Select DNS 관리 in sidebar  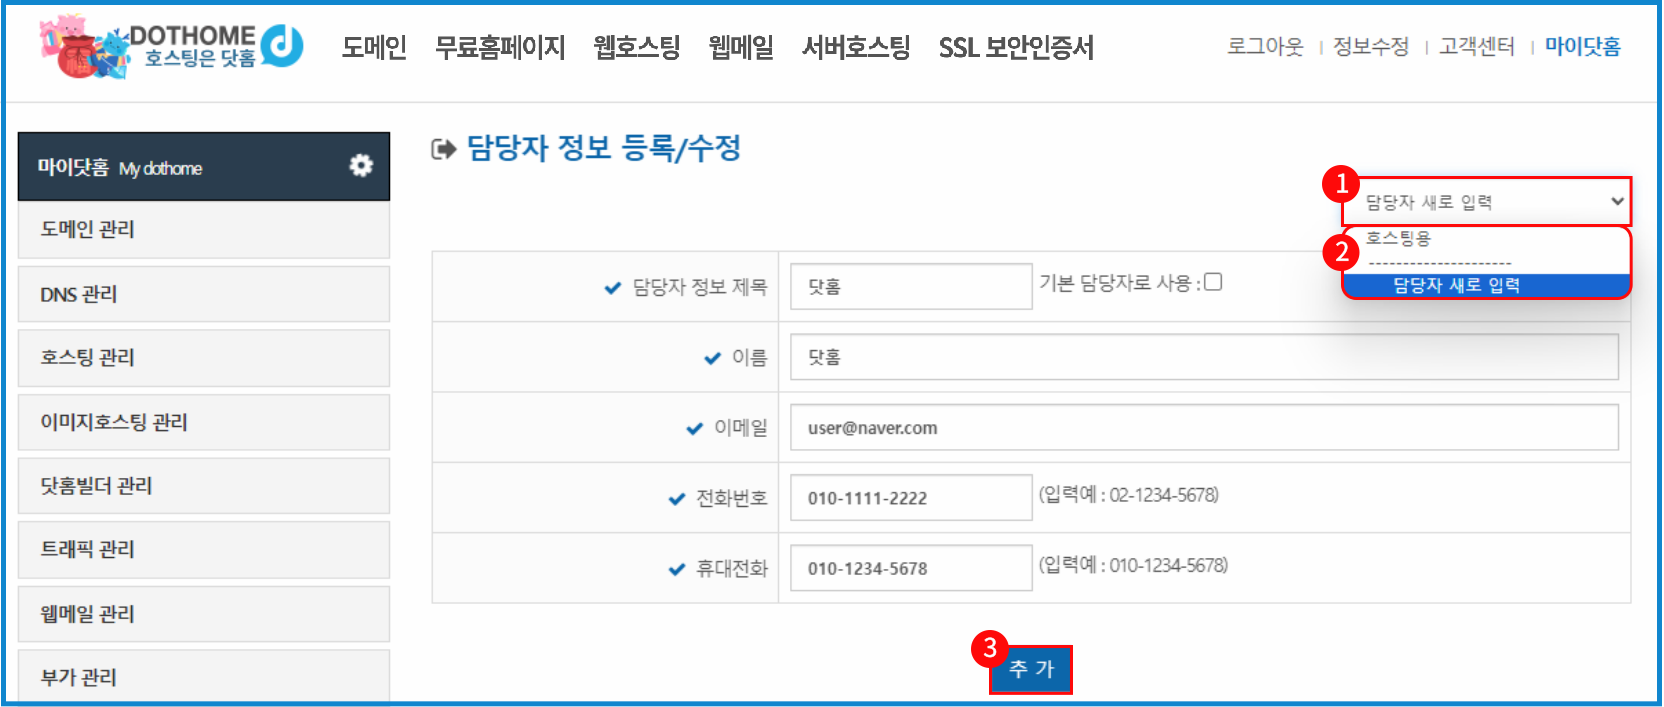point(204,294)
